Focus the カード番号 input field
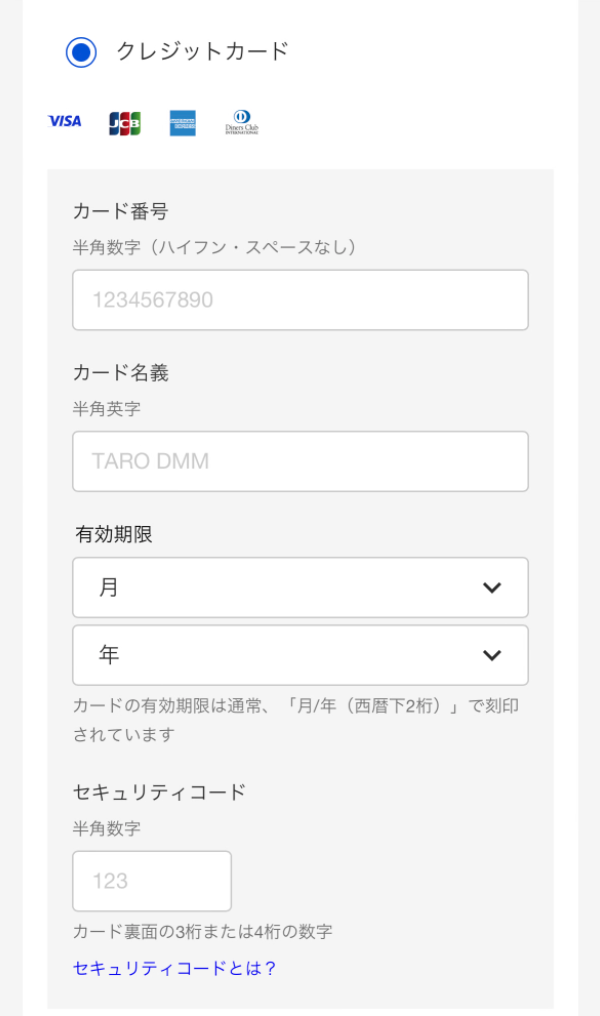The width and height of the screenshot is (600, 1016). click(x=300, y=300)
